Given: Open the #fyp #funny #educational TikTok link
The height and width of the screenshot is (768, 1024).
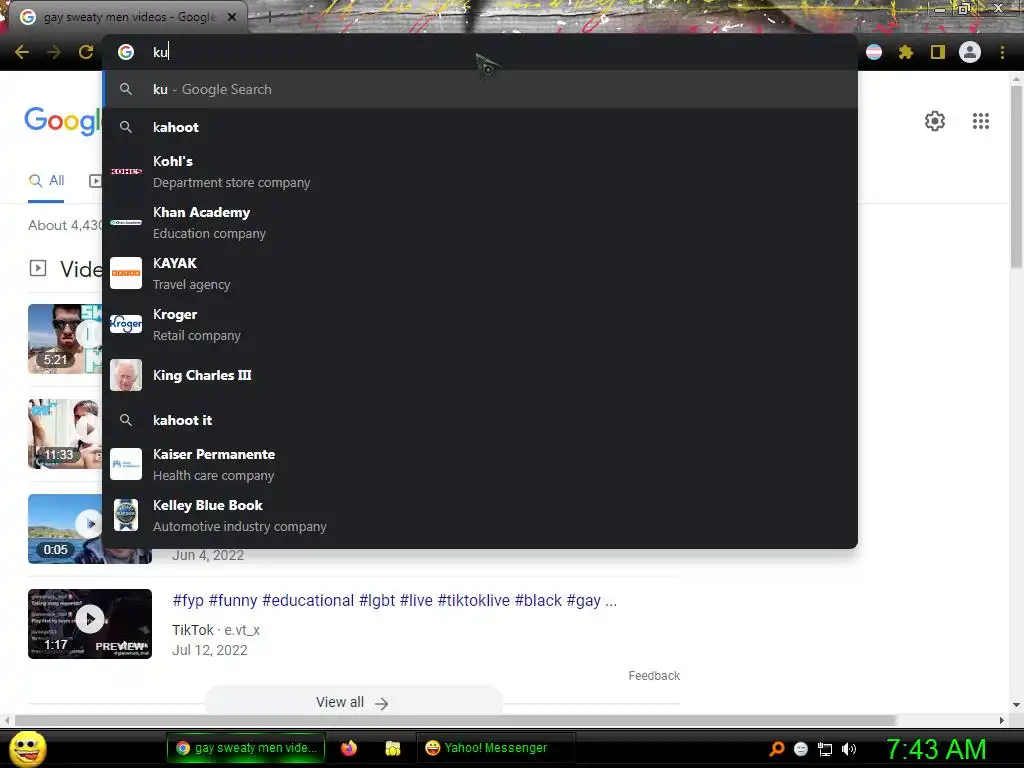Looking at the screenshot, I should 394,600.
